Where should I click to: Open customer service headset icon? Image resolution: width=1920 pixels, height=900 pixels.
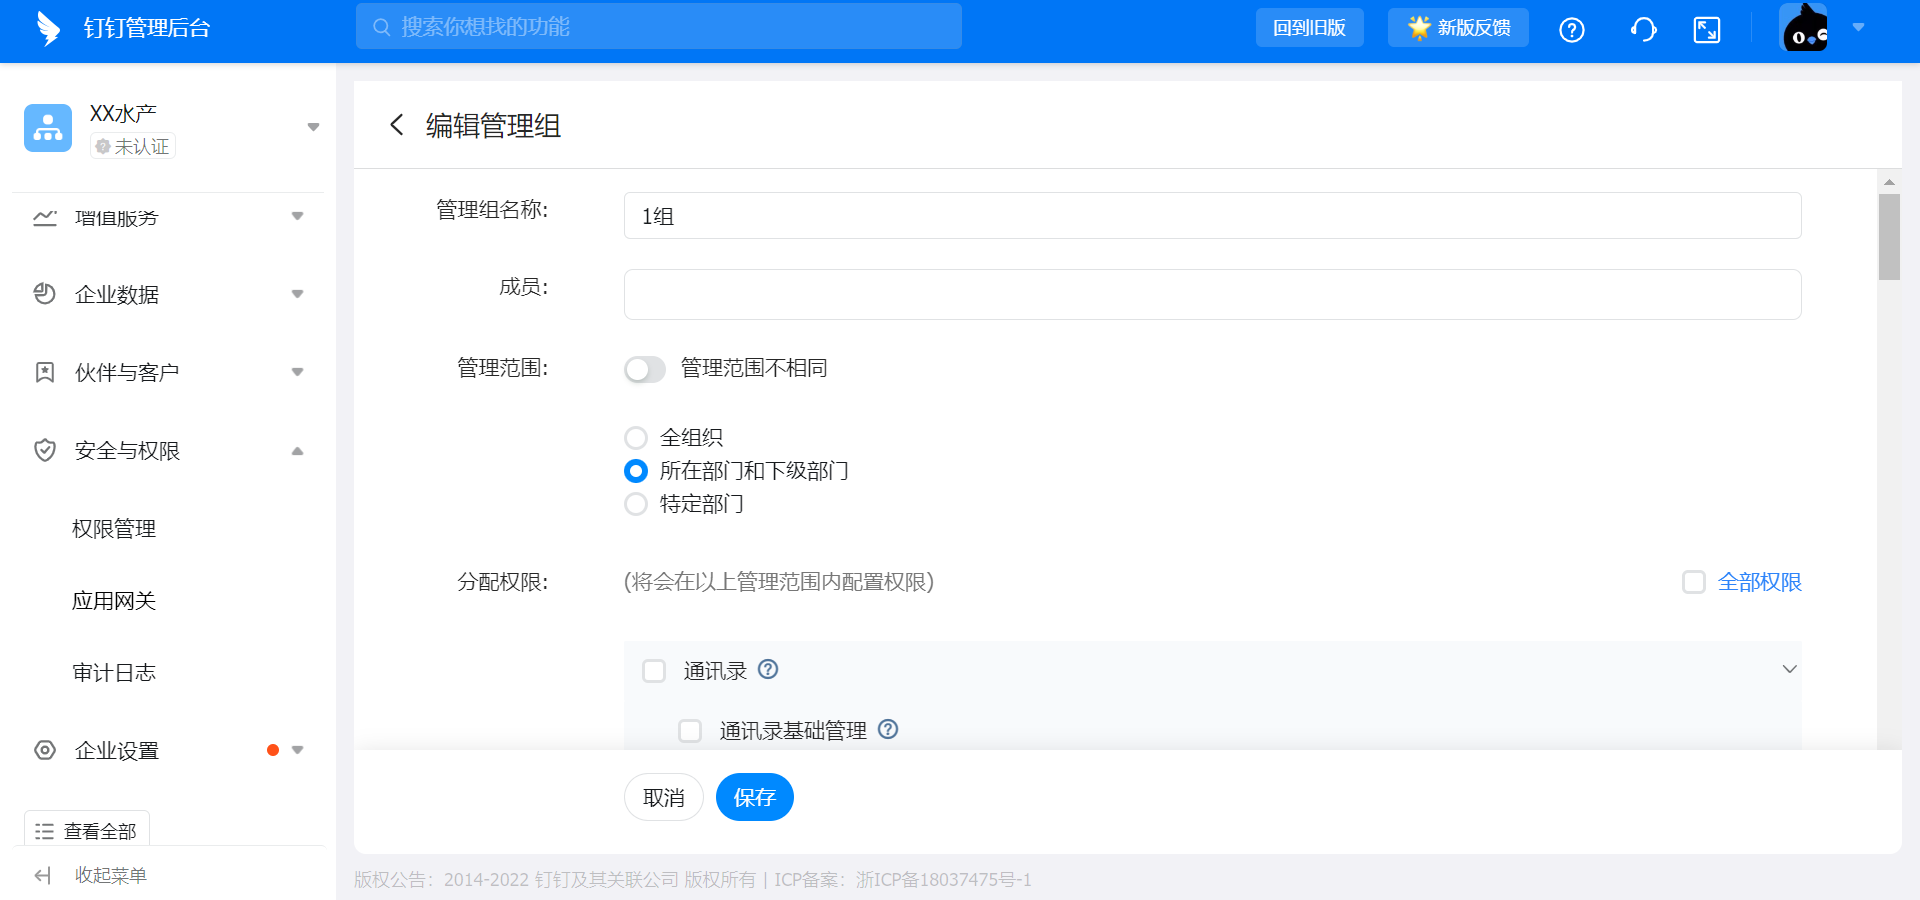1643,30
